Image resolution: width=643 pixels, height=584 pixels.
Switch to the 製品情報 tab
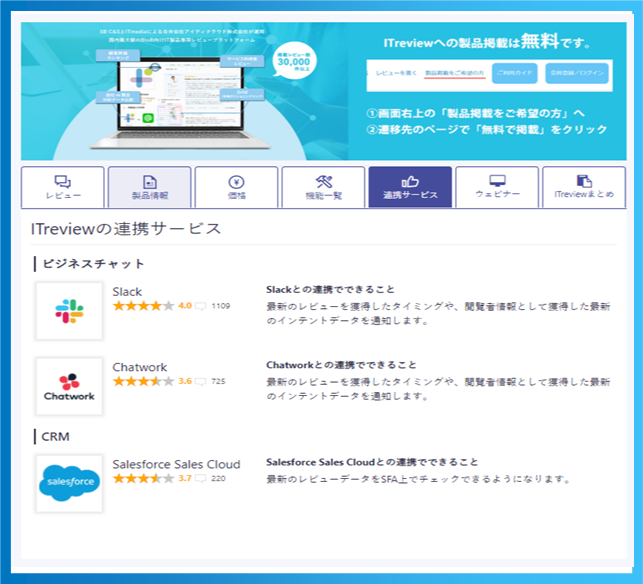point(150,187)
